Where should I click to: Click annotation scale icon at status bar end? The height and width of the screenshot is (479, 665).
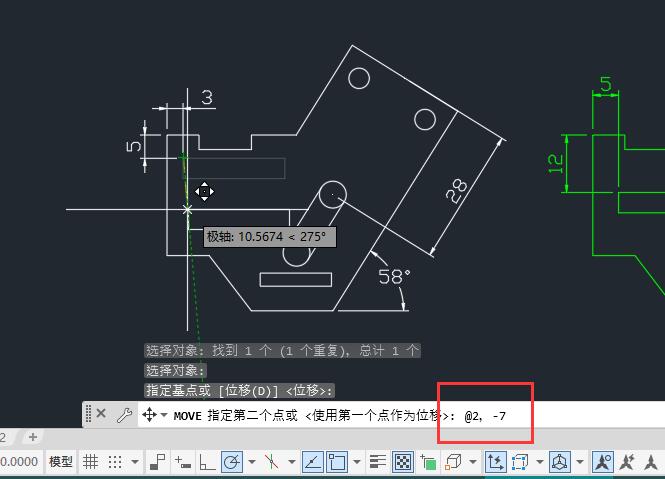click(x=651, y=462)
